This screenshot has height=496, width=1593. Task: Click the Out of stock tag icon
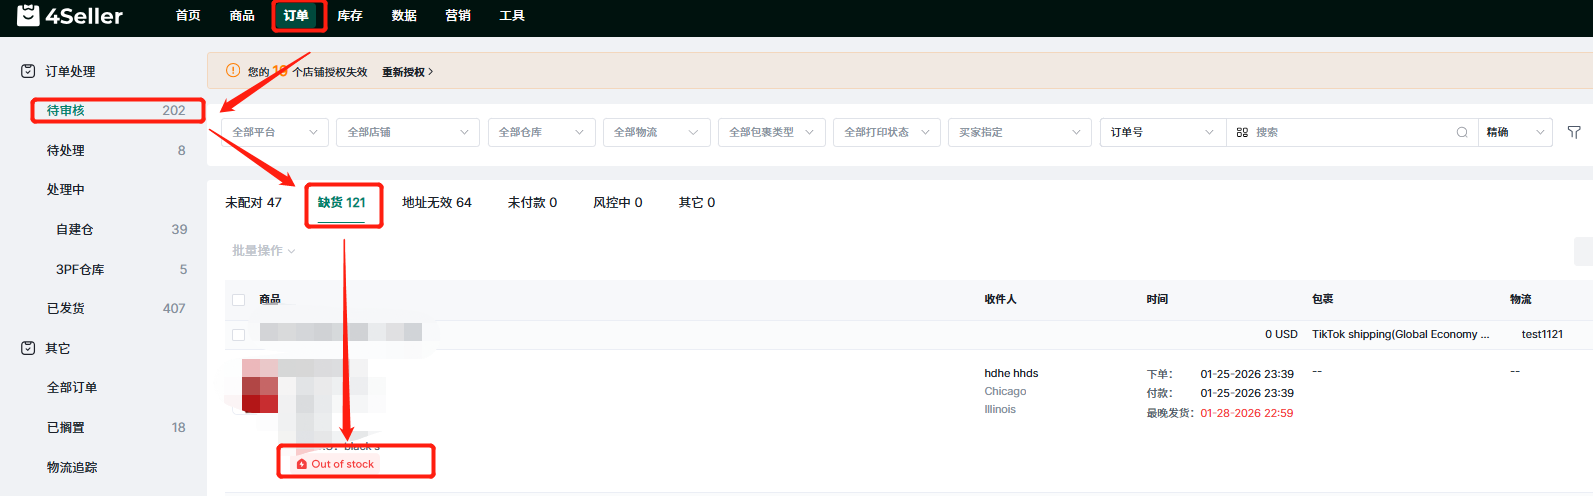click(302, 464)
